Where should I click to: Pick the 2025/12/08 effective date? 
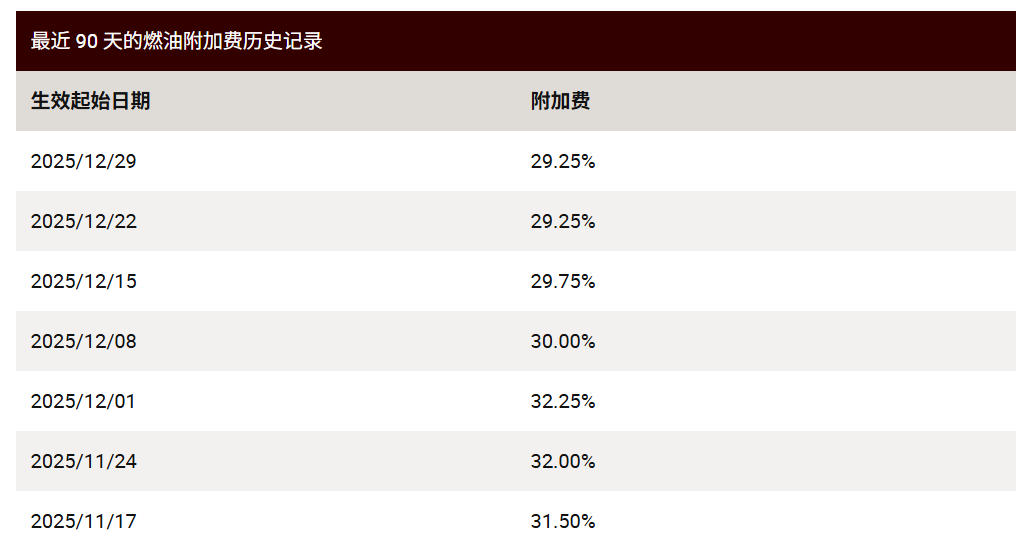84,341
